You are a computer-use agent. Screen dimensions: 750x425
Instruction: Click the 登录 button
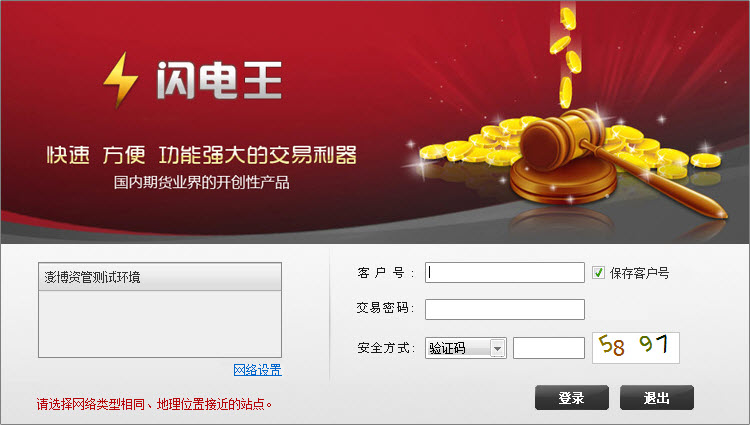pos(572,398)
